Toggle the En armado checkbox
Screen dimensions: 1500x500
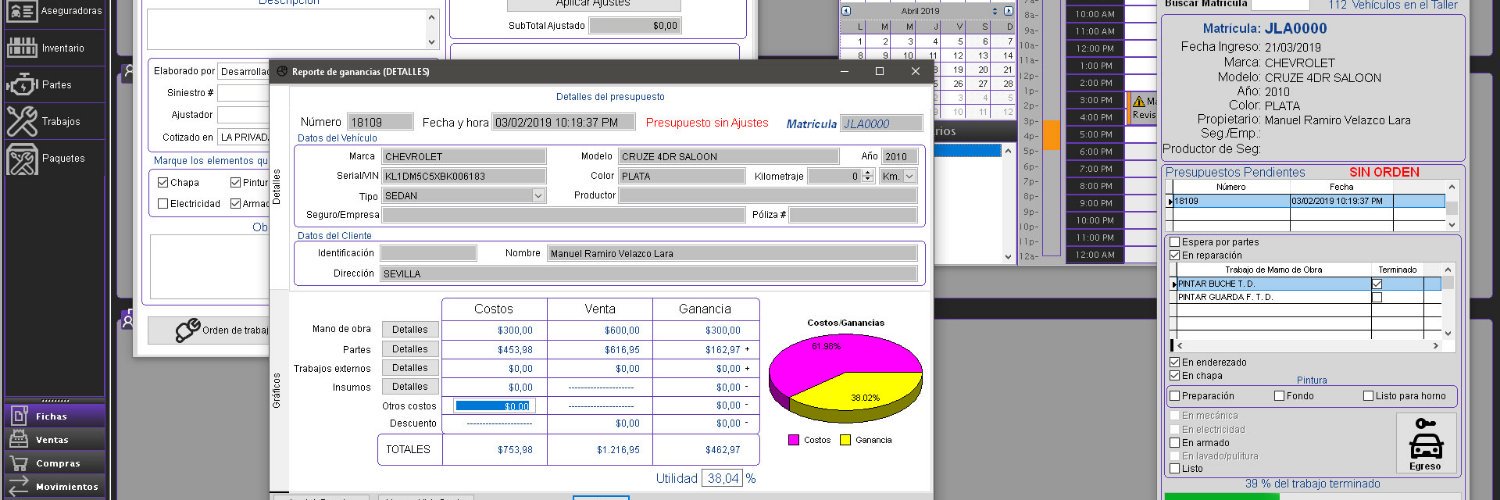pos(1175,442)
